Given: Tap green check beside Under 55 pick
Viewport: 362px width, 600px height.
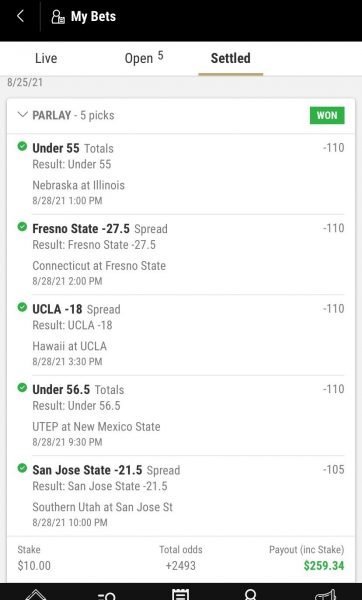Looking at the screenshot, I should point(23,146).
